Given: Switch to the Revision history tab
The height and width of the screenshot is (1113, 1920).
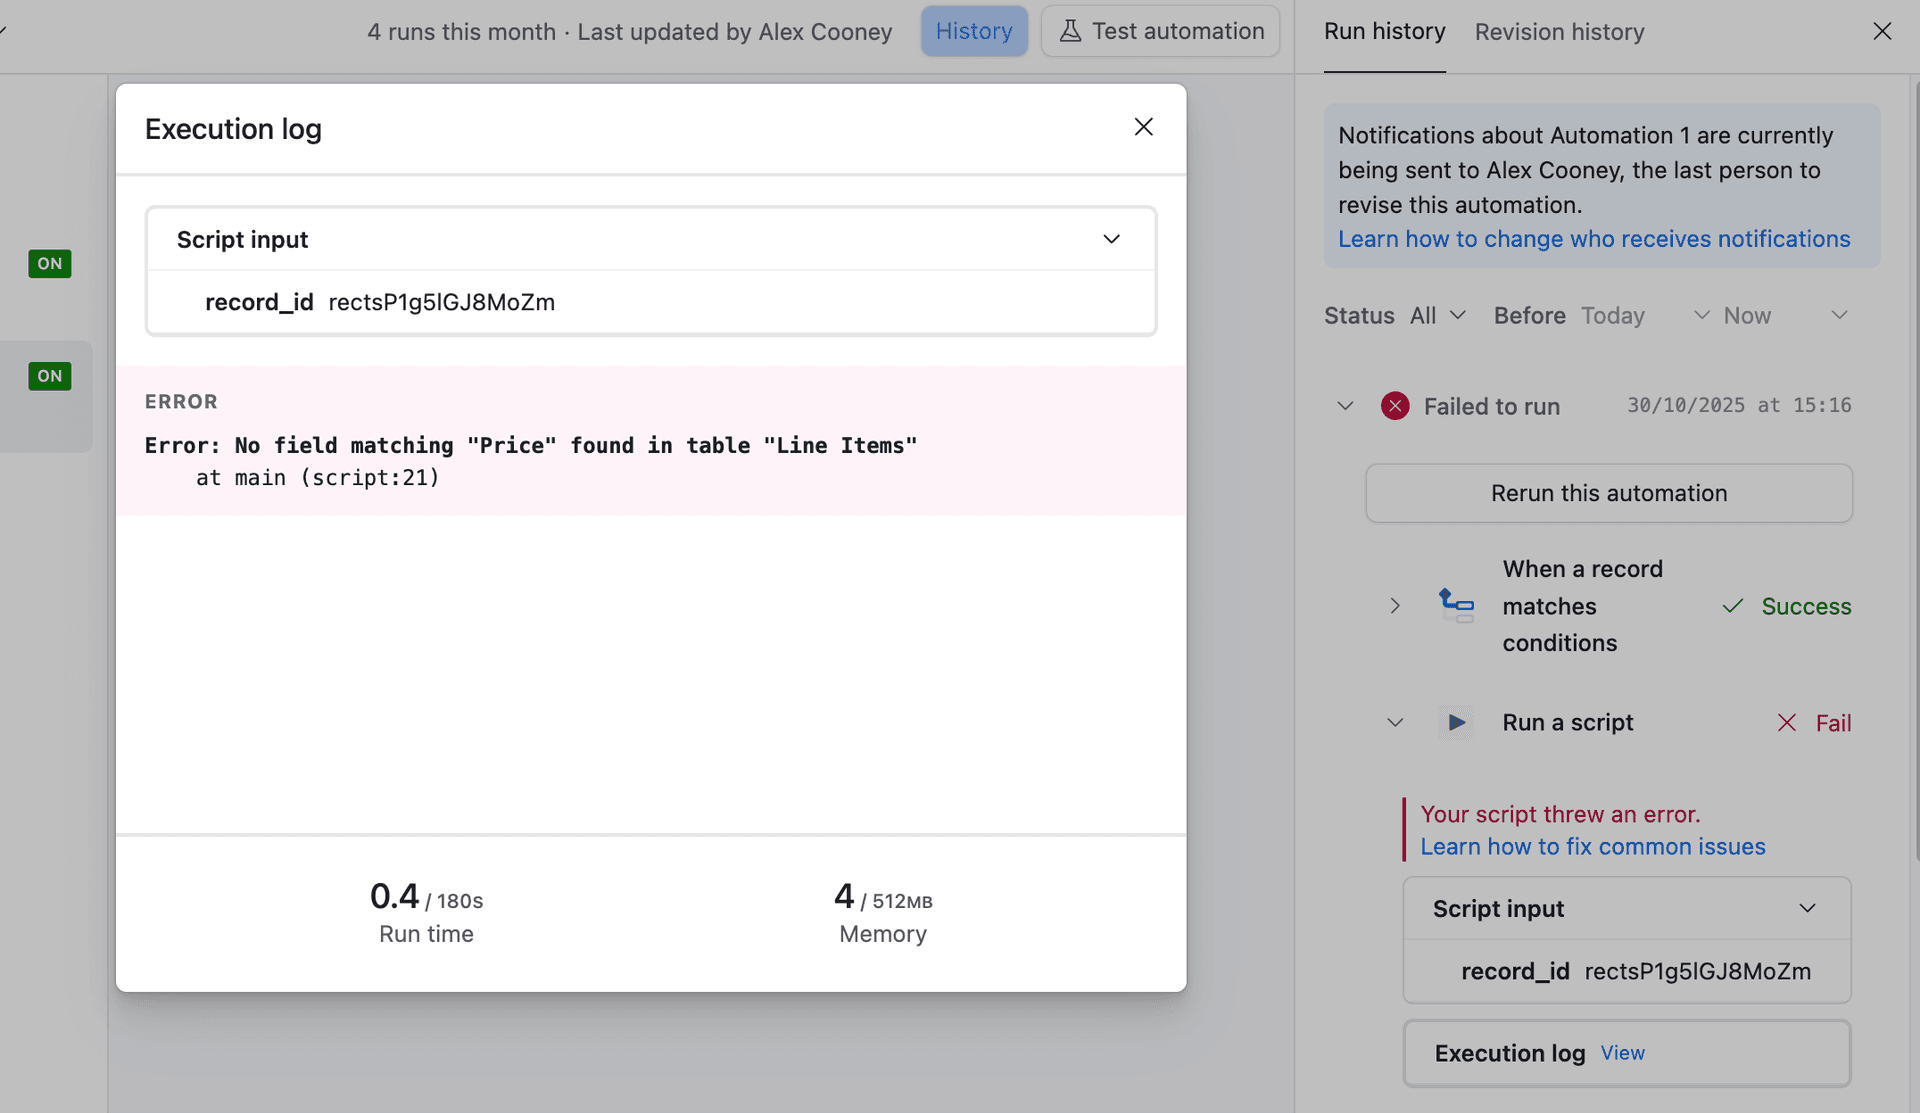Looking at the screenshot, I should [x=1558, y=31].
